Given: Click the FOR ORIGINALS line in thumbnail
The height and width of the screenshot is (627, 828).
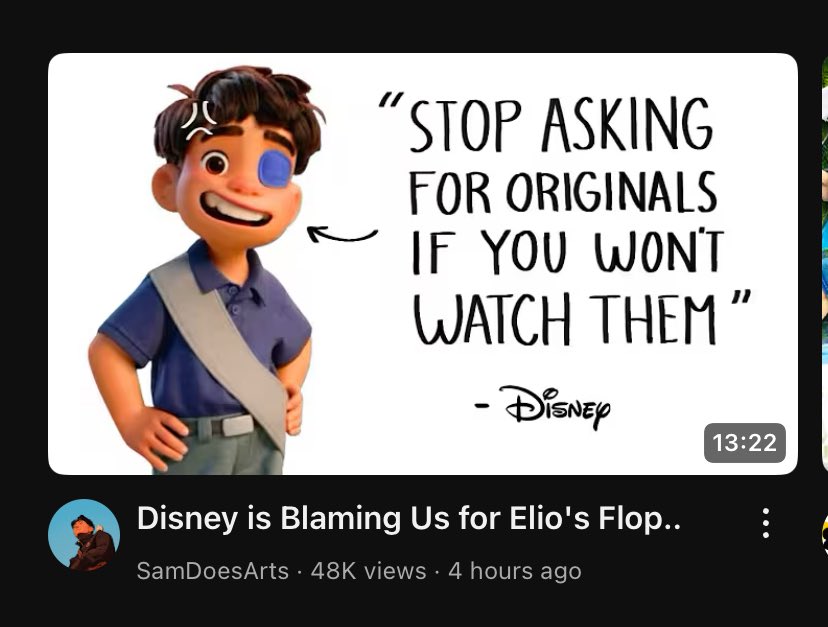Looking at the screenshot, I should point(563,192).
